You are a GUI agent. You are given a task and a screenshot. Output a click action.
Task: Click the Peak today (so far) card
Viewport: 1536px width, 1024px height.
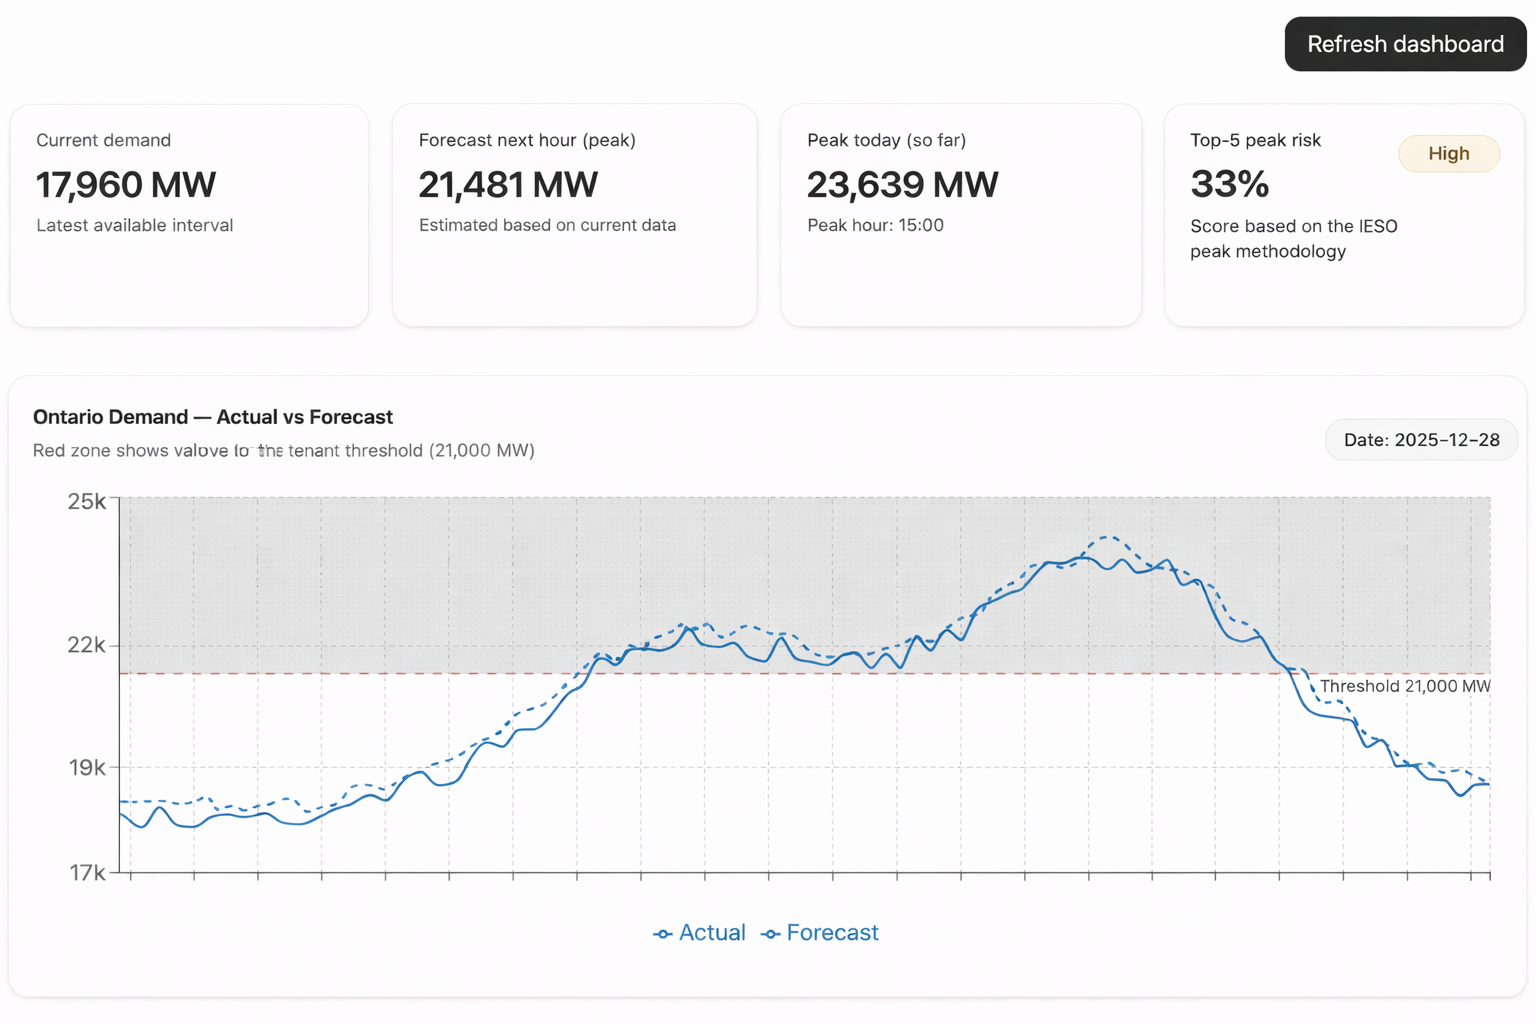[x=960, y=214]
